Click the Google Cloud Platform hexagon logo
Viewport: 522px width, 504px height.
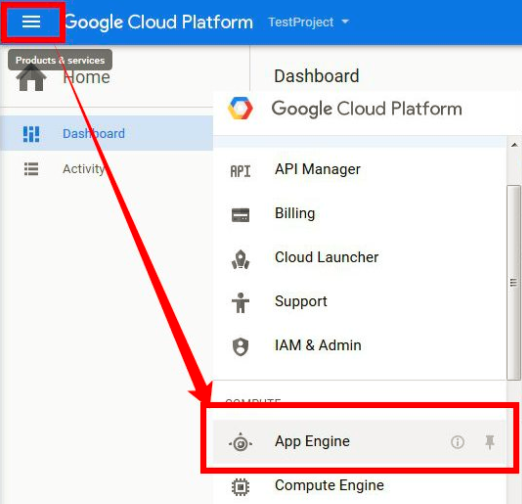[240, 108]
